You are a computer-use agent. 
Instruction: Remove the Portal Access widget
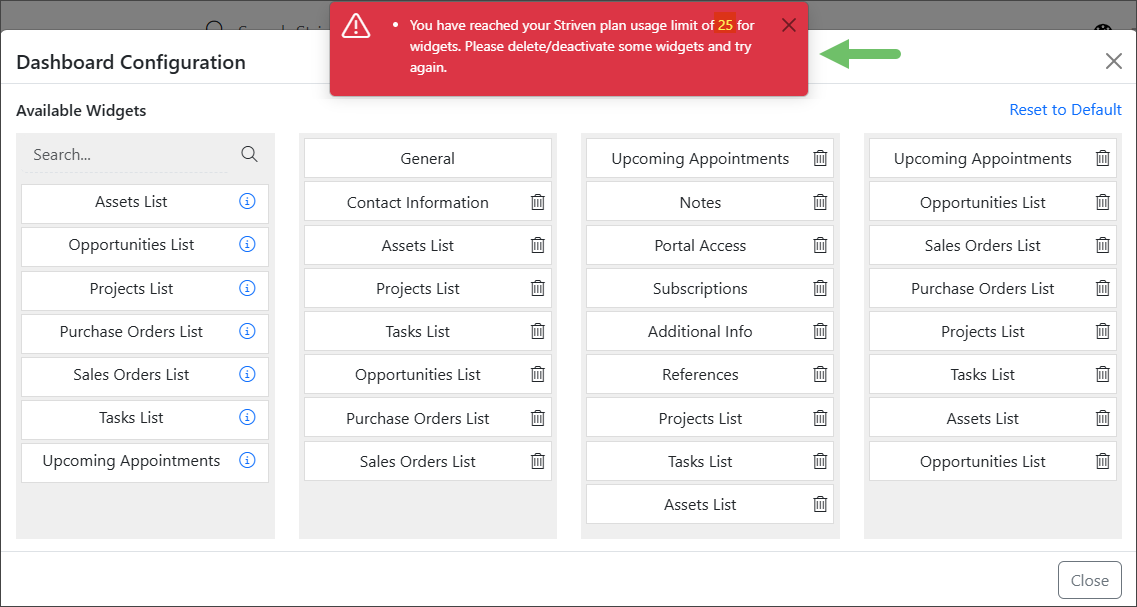(x=820, y=245)
